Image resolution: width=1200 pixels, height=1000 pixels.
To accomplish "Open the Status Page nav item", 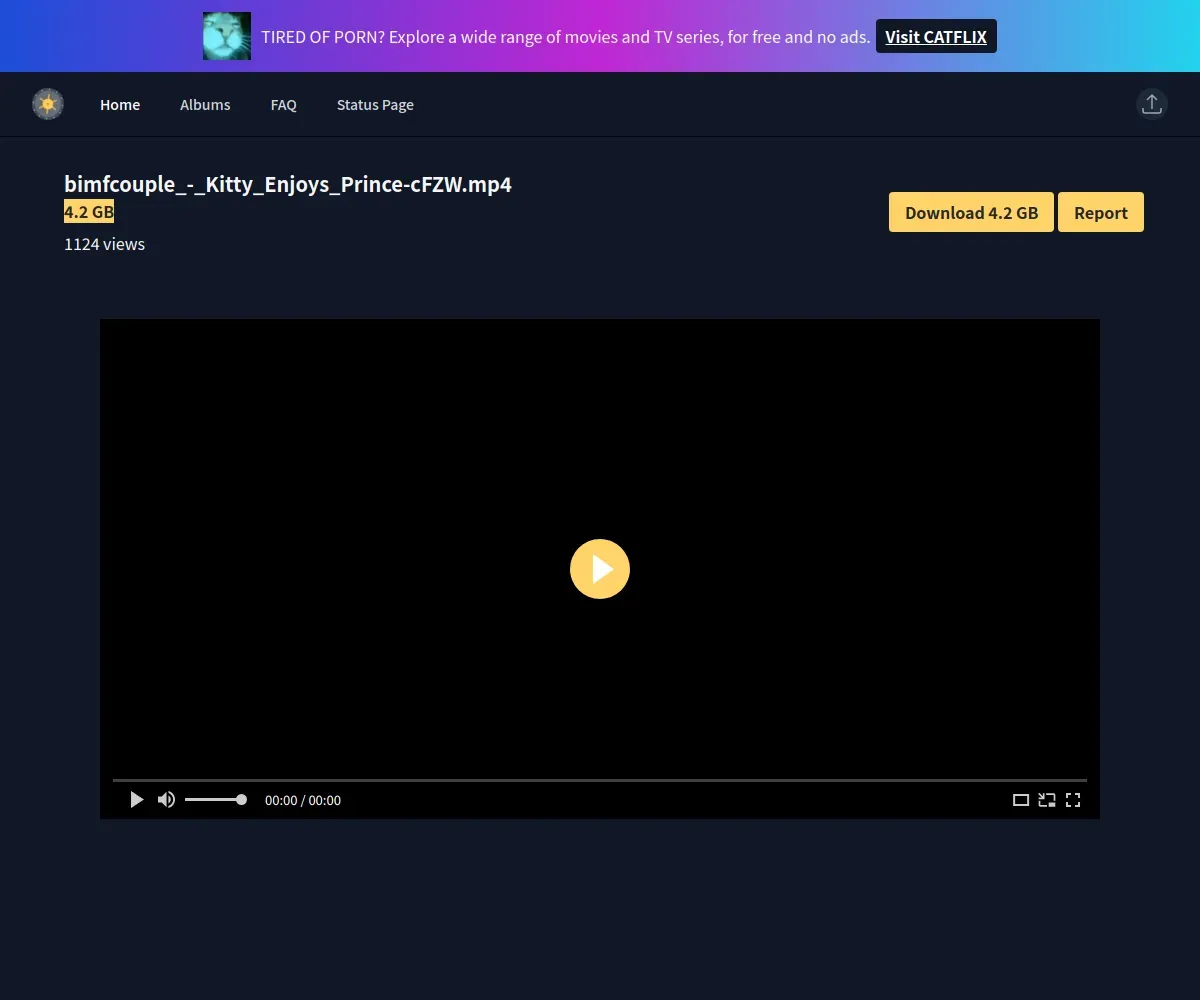I will coord(375,105).
